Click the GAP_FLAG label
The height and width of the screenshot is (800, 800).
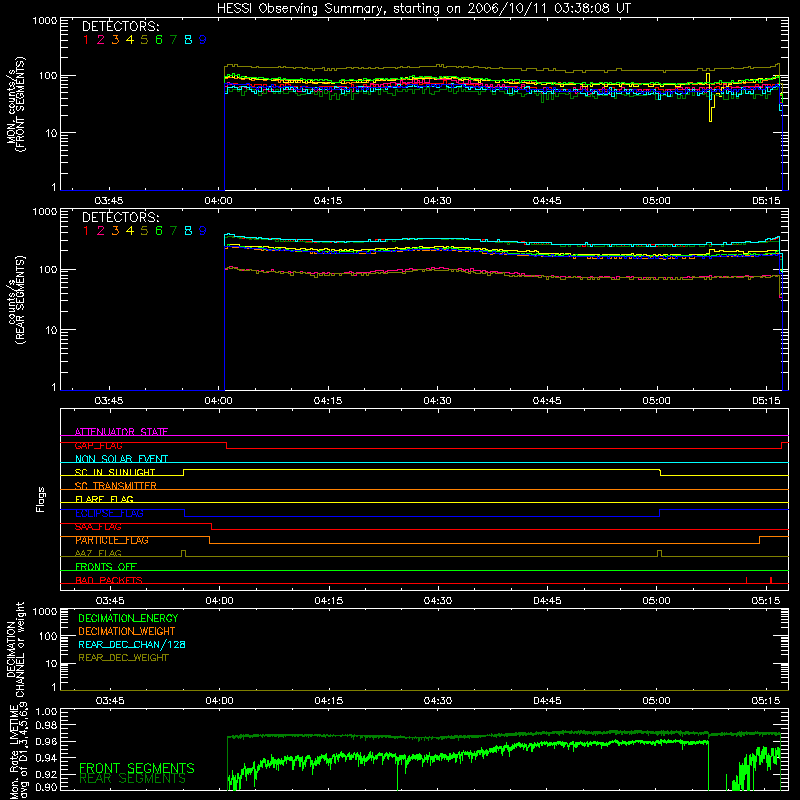98,445
